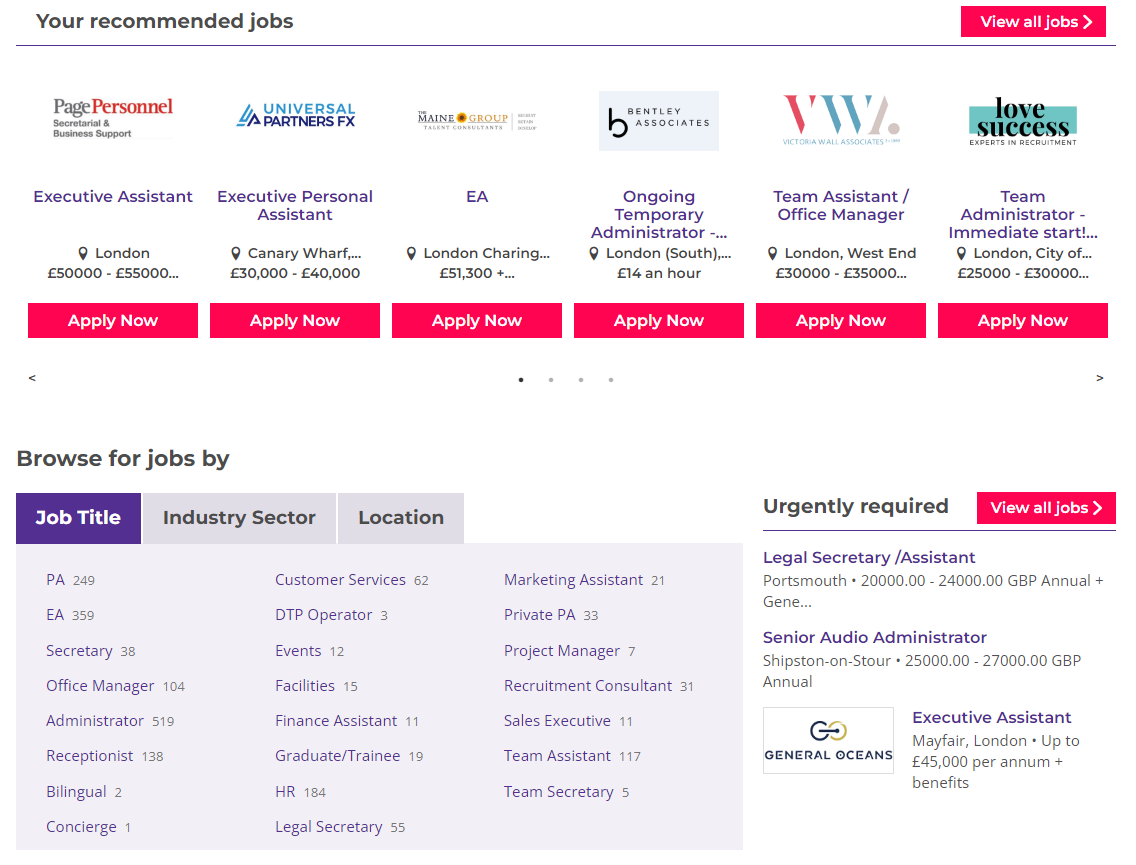Click View all jobs for recommended jobs
The width and height of the screenshot is (1136, 865).
[1033, 22]
